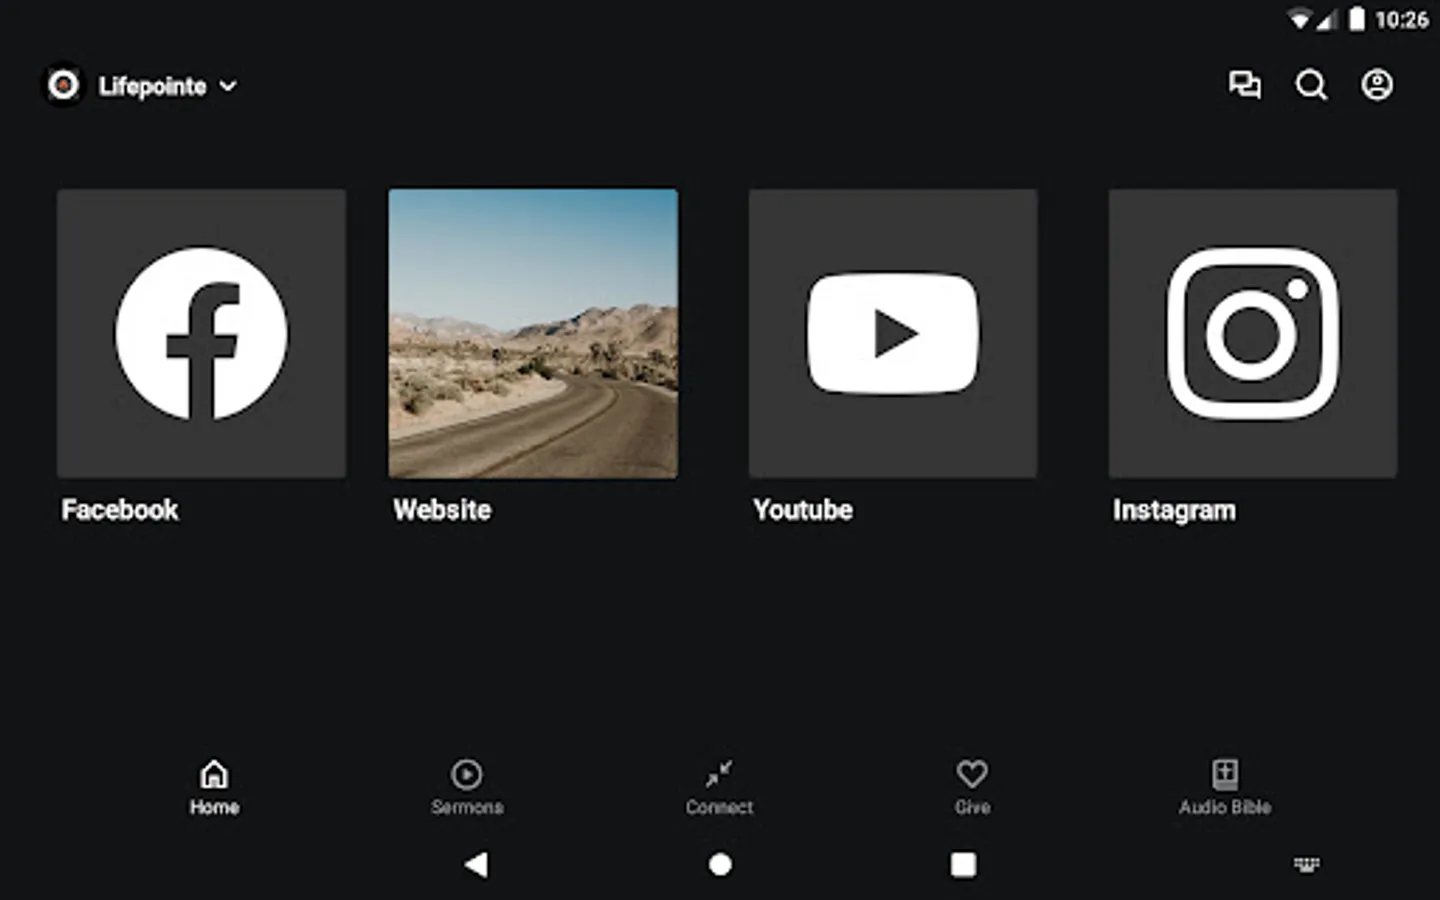Open the Instagram tile
1440x900 pixels.
(x=1253, y=333)
